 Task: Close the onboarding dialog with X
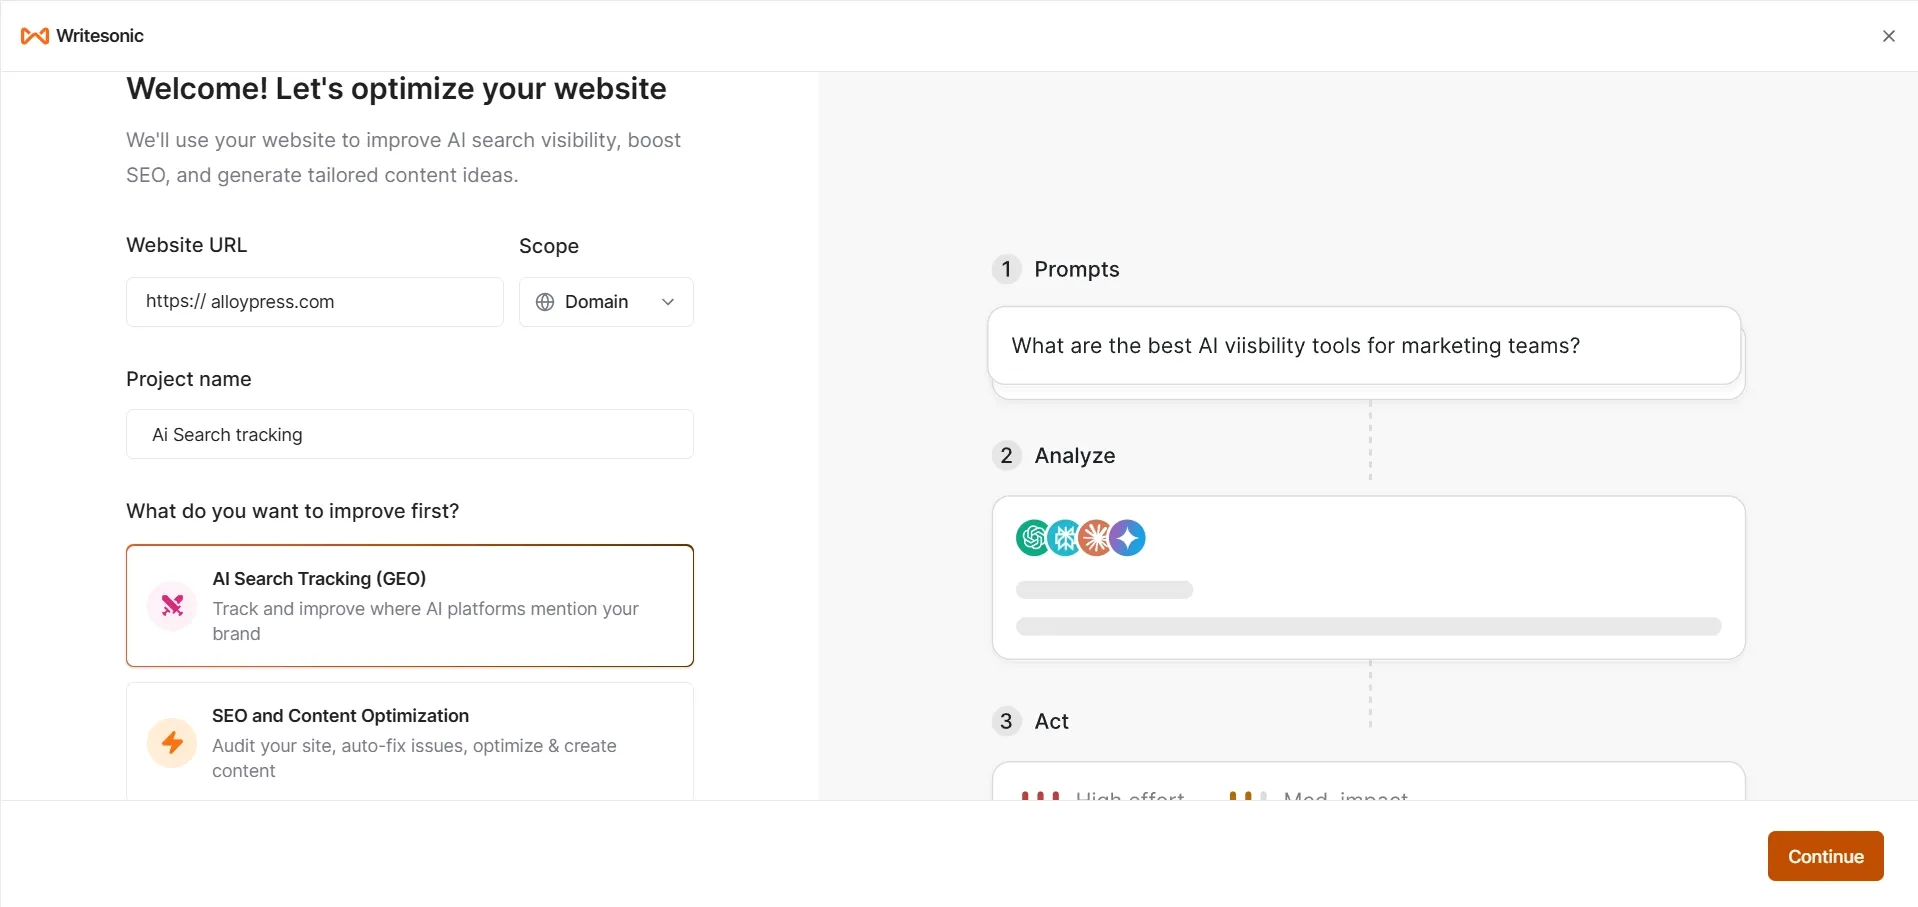pos(1888,36)
